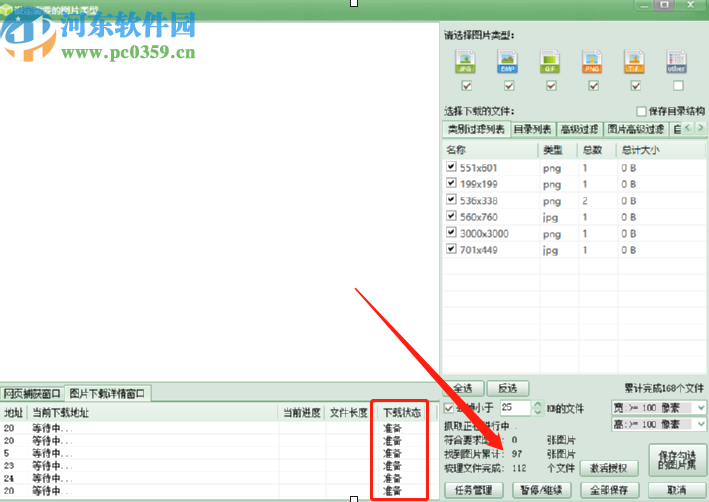Click the 当前进度 column header
The height and width of the screenshot is (502, 709).
[302, 412]
